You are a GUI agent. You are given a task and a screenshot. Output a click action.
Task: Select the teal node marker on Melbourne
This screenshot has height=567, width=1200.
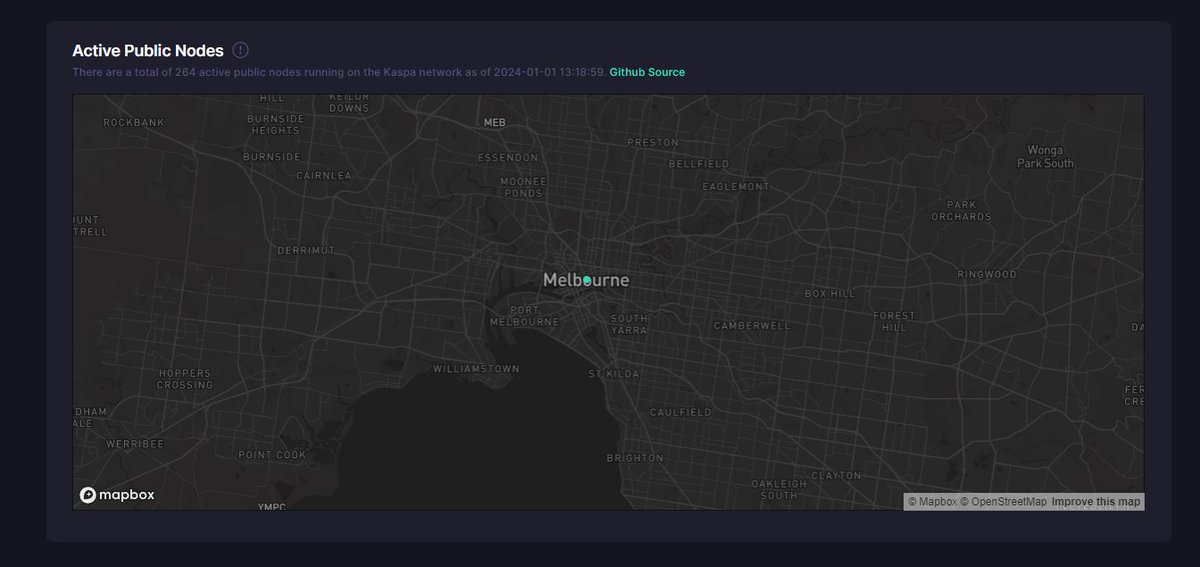click(587, 281)
